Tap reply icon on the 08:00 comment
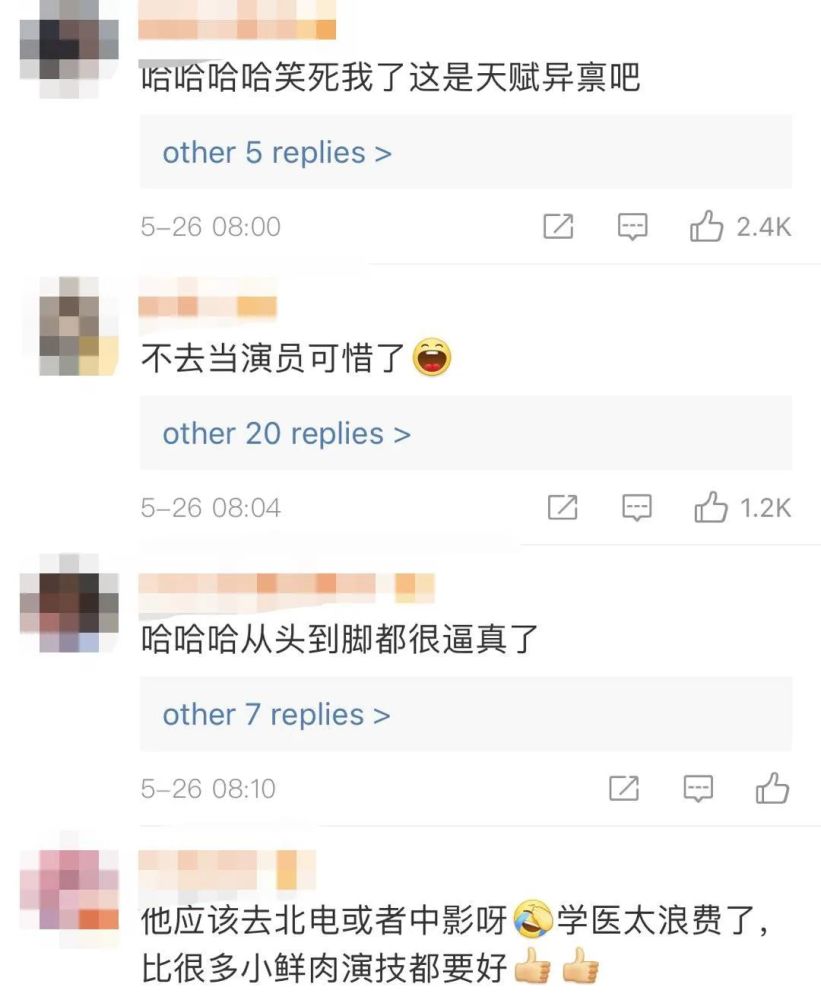 coord(632,226)
